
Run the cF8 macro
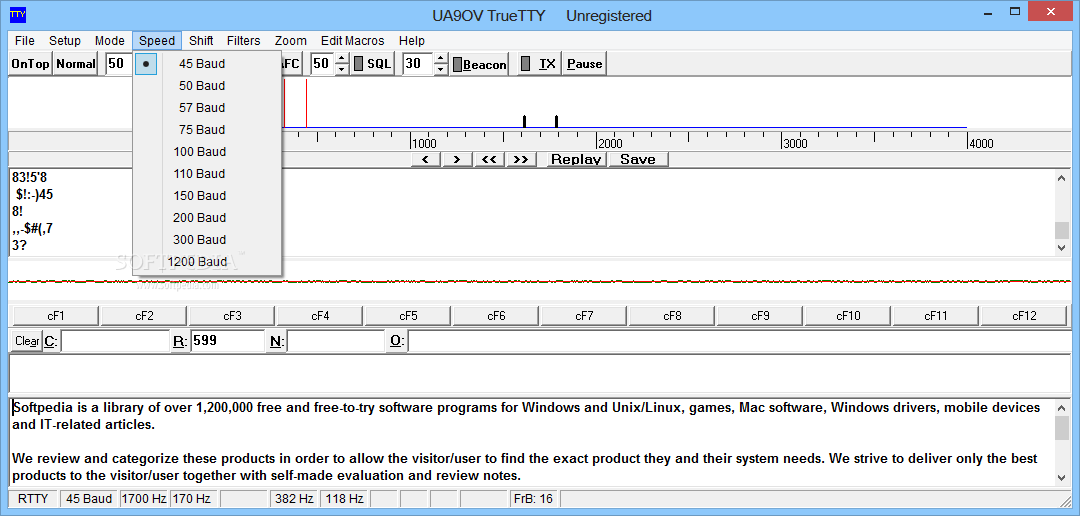(x=672, y=316)
